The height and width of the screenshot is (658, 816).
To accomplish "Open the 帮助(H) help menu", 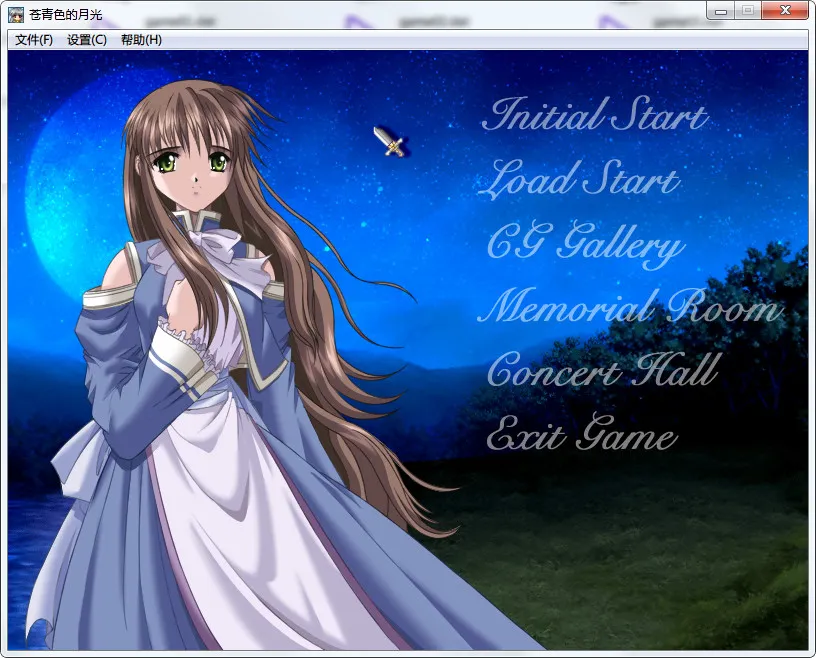I will [141, 40].
